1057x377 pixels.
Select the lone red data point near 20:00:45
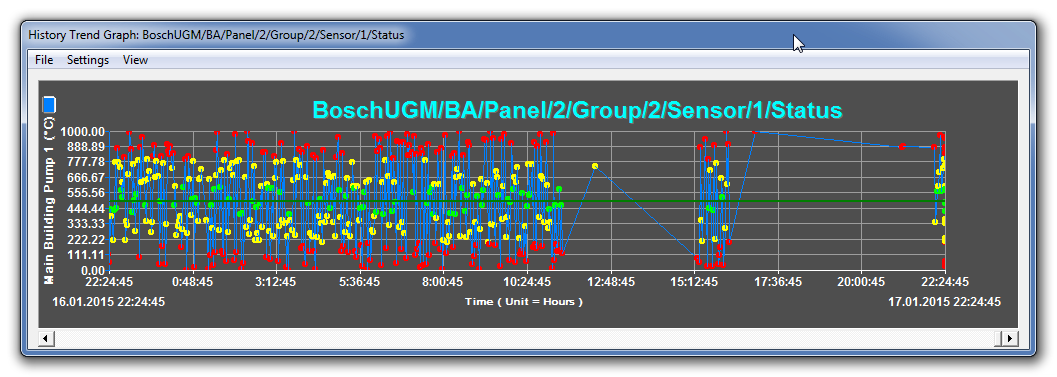pos(901,146)
